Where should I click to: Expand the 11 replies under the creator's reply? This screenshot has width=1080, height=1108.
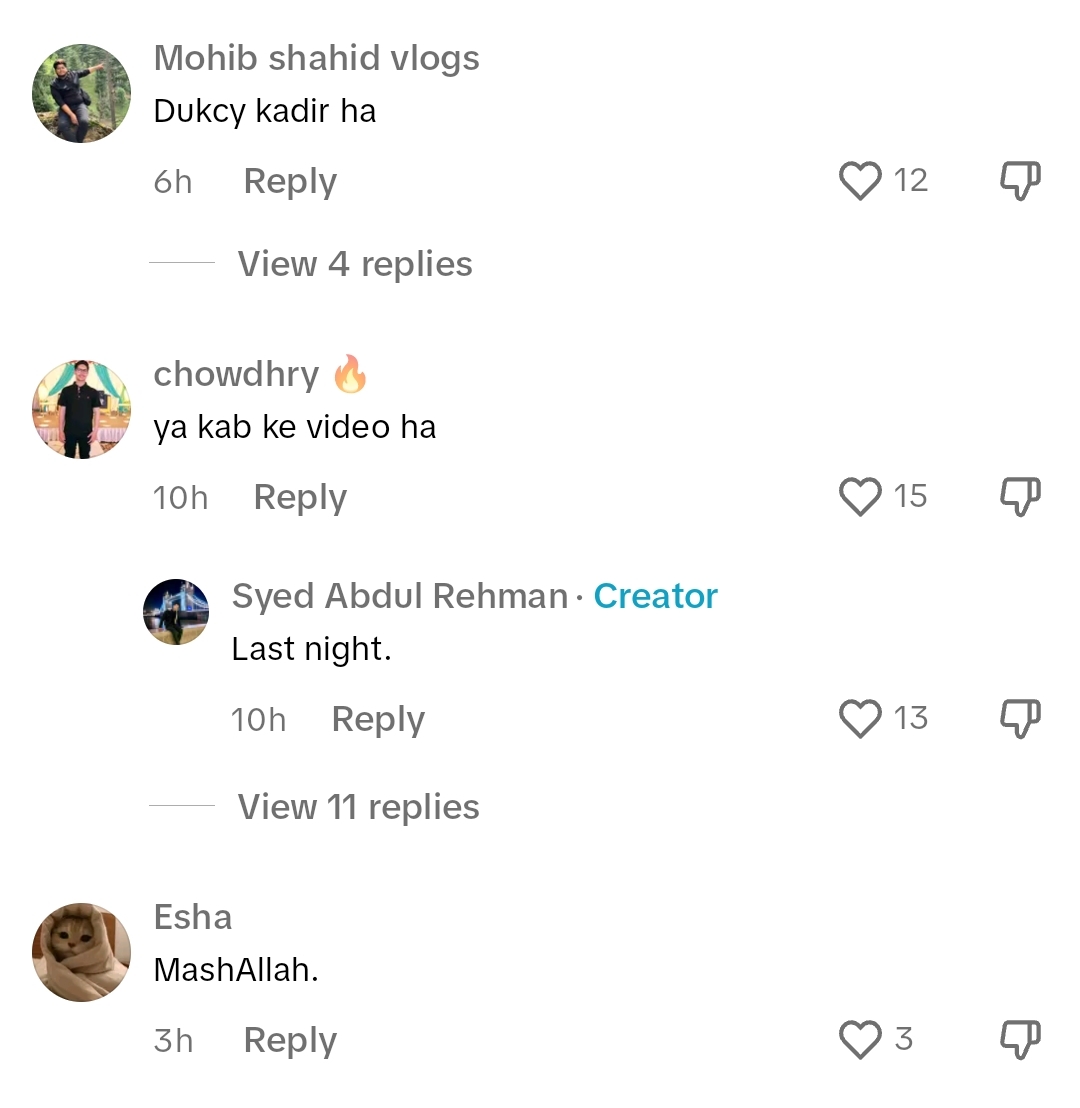tap(358, 806)
